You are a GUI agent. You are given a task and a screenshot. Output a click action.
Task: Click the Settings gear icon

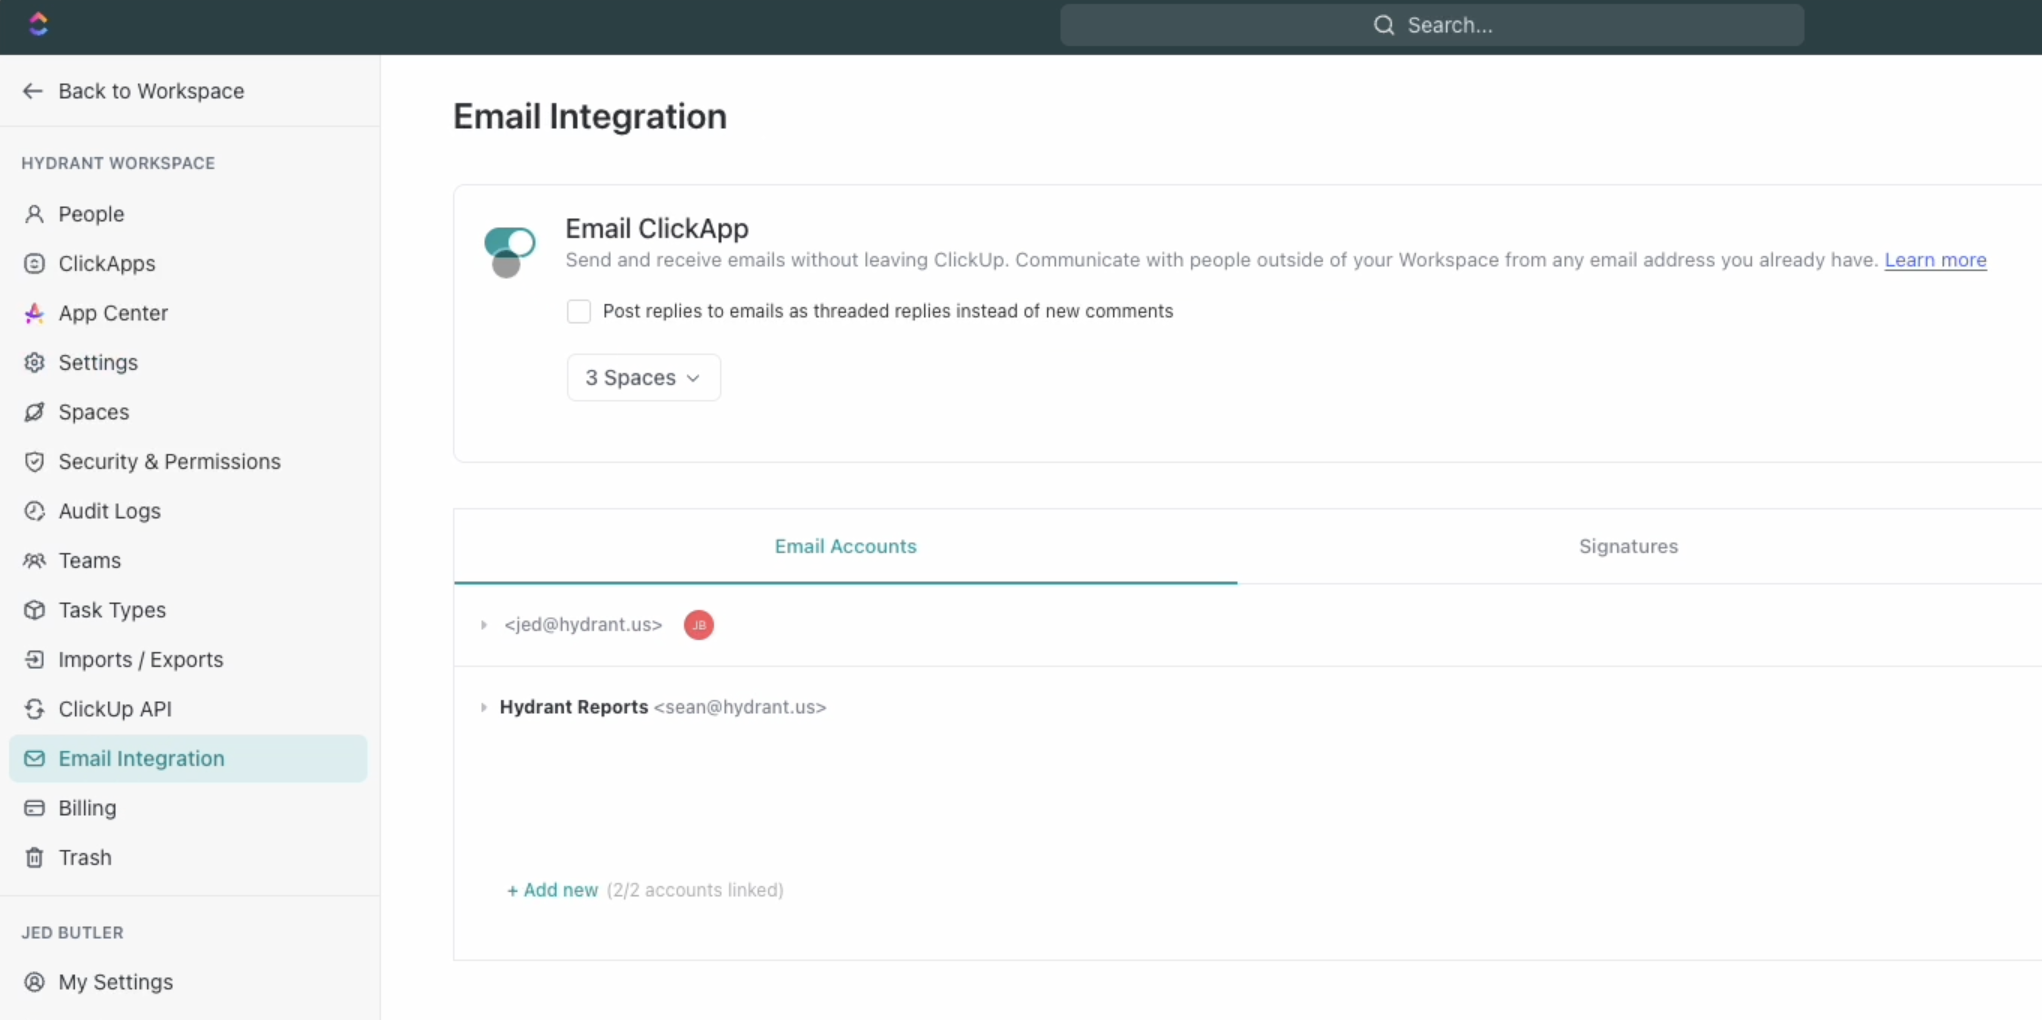point(34,363)
